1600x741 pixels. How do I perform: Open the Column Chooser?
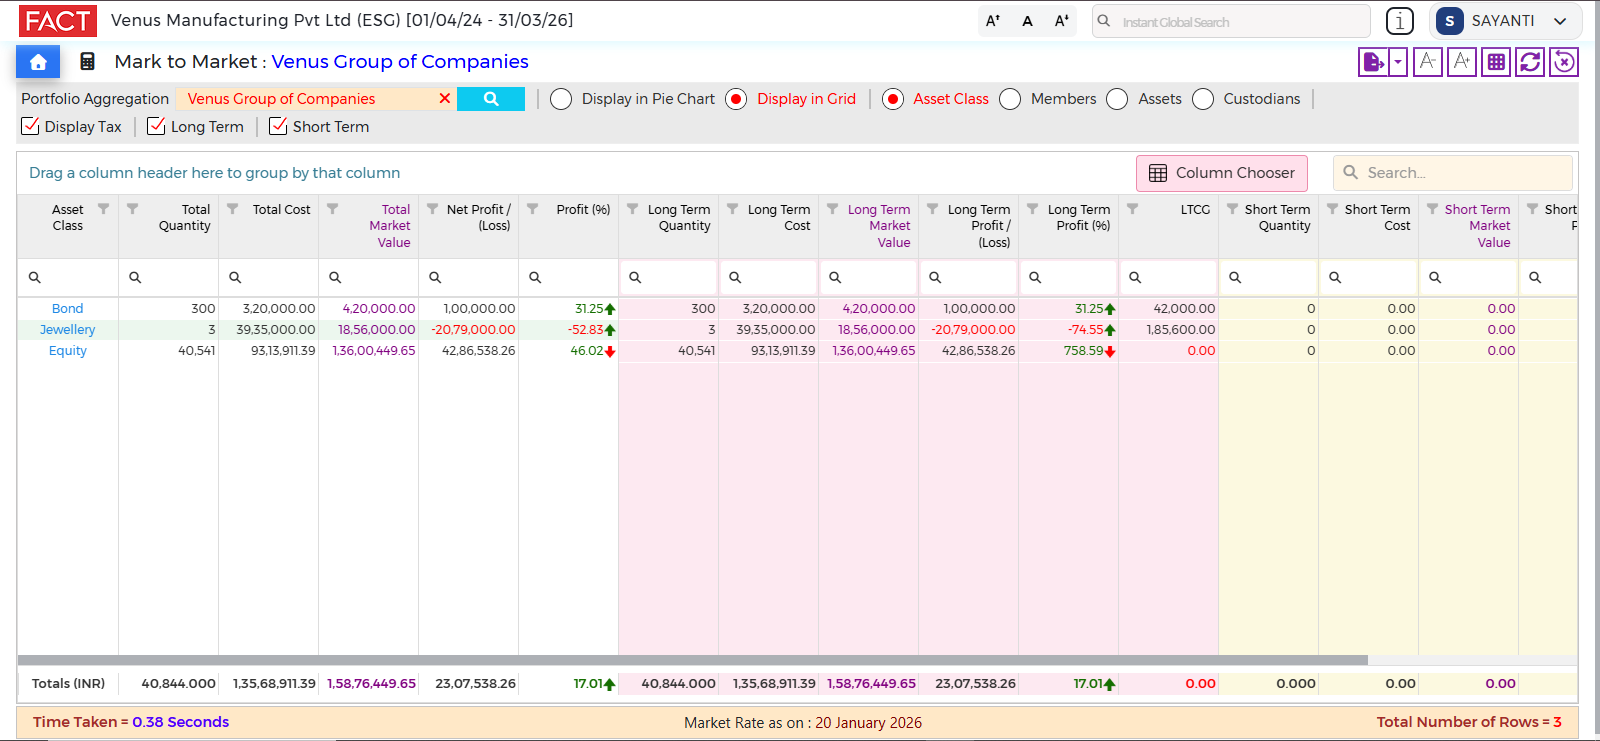[1222, 173]
